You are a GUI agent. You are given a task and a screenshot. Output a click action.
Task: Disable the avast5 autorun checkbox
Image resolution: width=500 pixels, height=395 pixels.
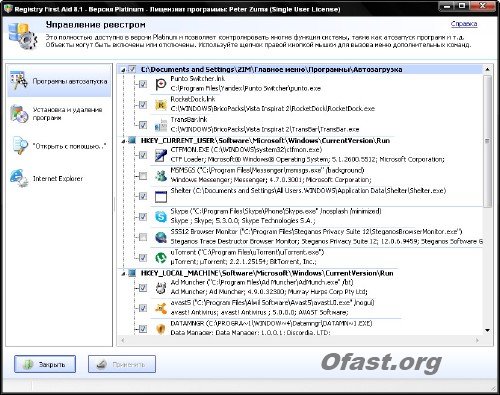pyautogui.click(x=143, y=308)
